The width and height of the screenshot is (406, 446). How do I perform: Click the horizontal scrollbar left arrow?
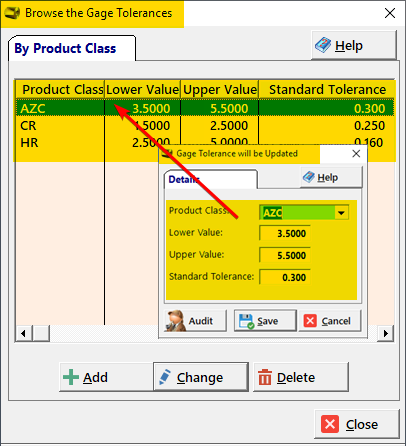click(23, 333)
